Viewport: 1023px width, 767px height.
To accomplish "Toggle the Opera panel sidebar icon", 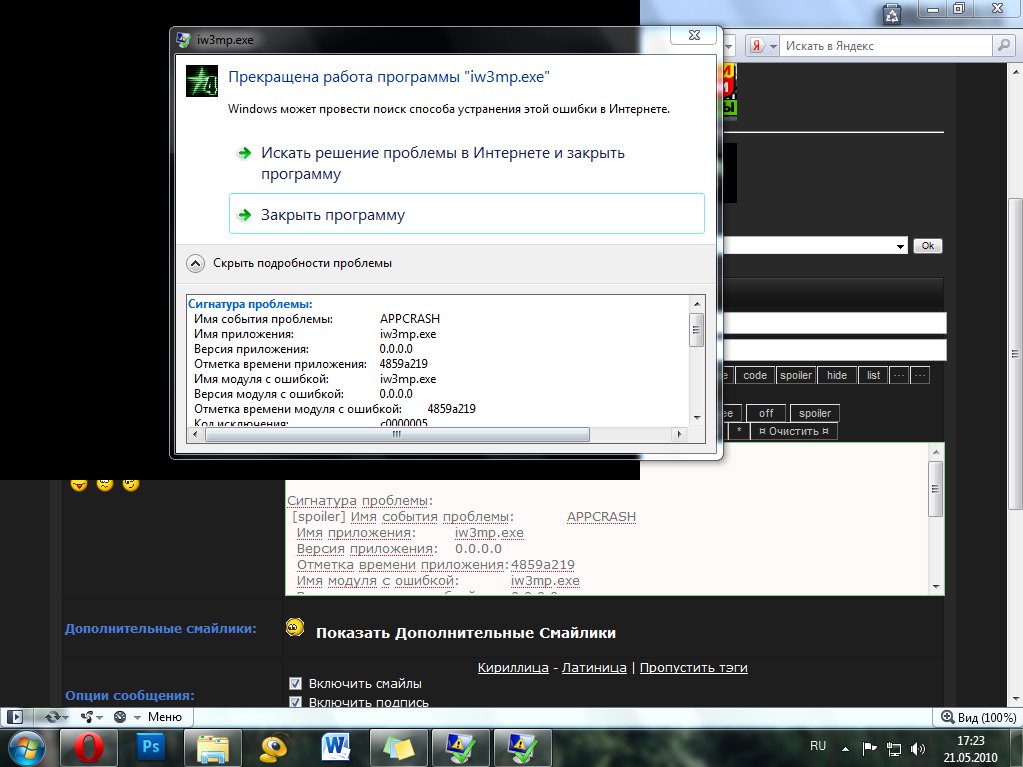I will [x=15, y=717].
